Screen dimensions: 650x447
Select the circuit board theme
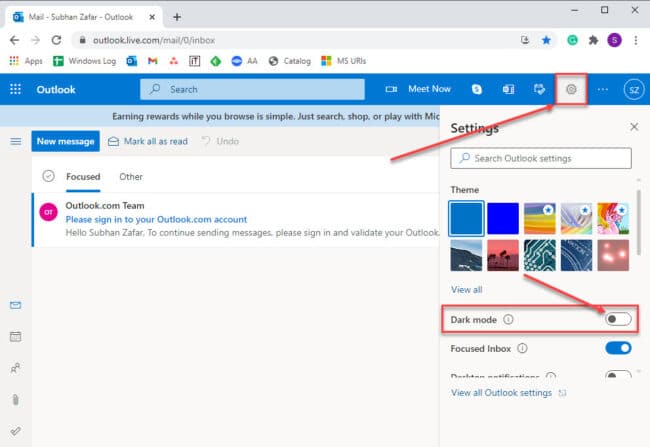(x=539, y=255)
